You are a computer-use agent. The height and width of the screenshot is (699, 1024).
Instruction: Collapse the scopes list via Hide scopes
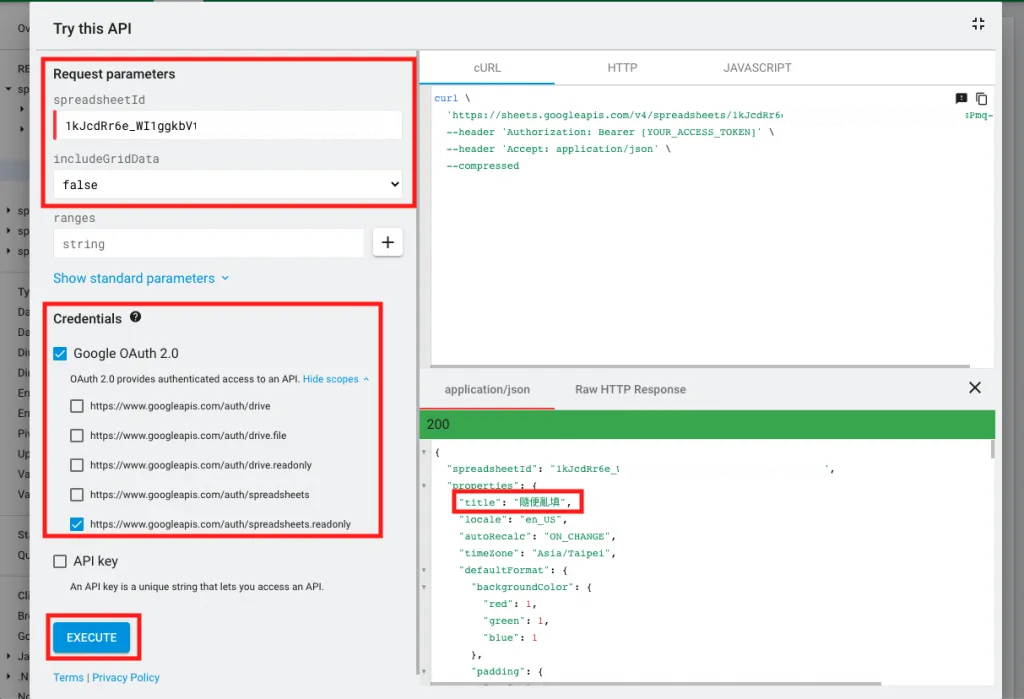coord(336,379)
